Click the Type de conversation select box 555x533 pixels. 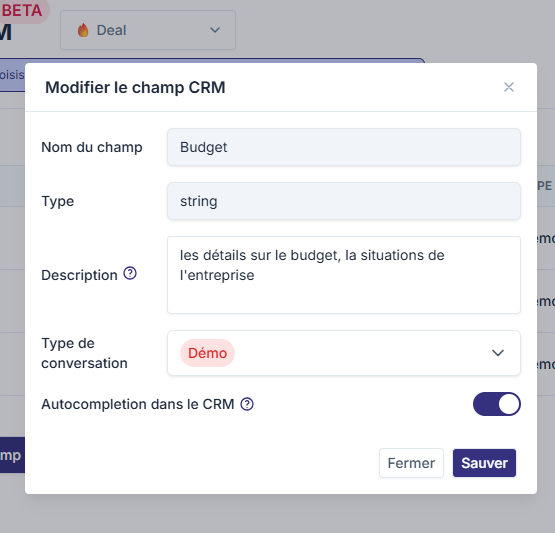tap(344, 353)
